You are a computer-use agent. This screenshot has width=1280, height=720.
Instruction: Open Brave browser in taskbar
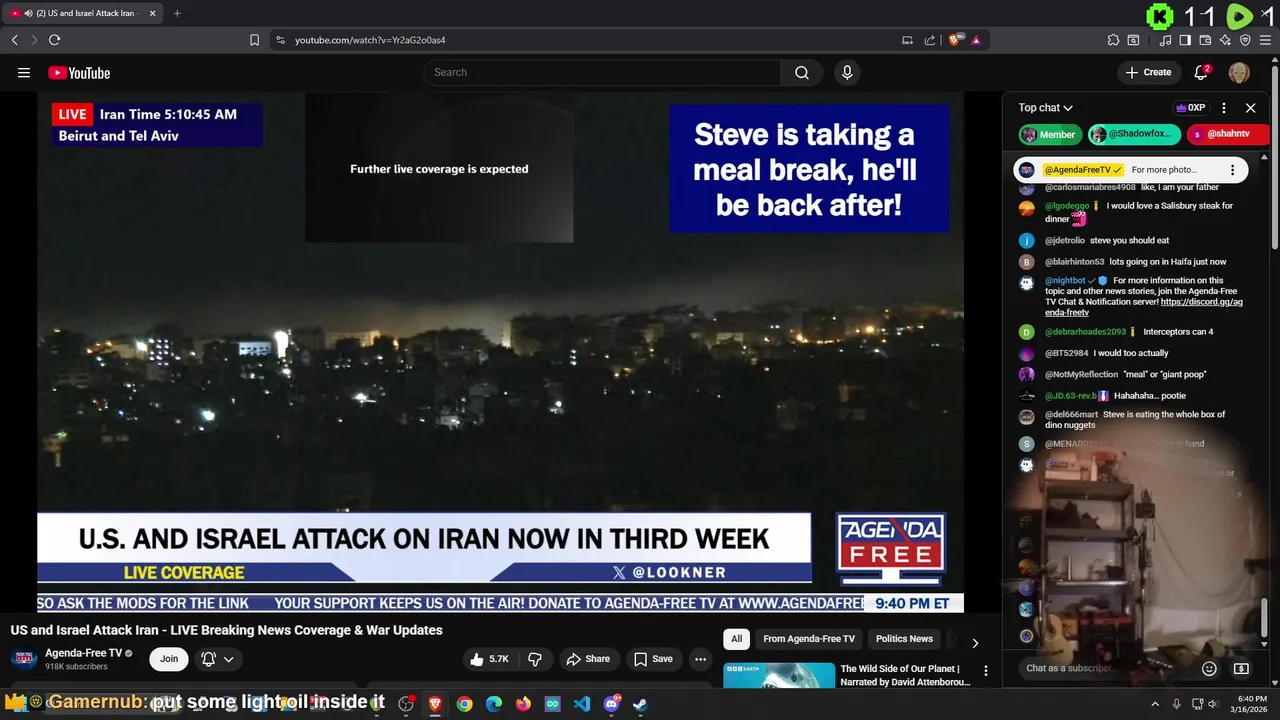click(435, 704)
